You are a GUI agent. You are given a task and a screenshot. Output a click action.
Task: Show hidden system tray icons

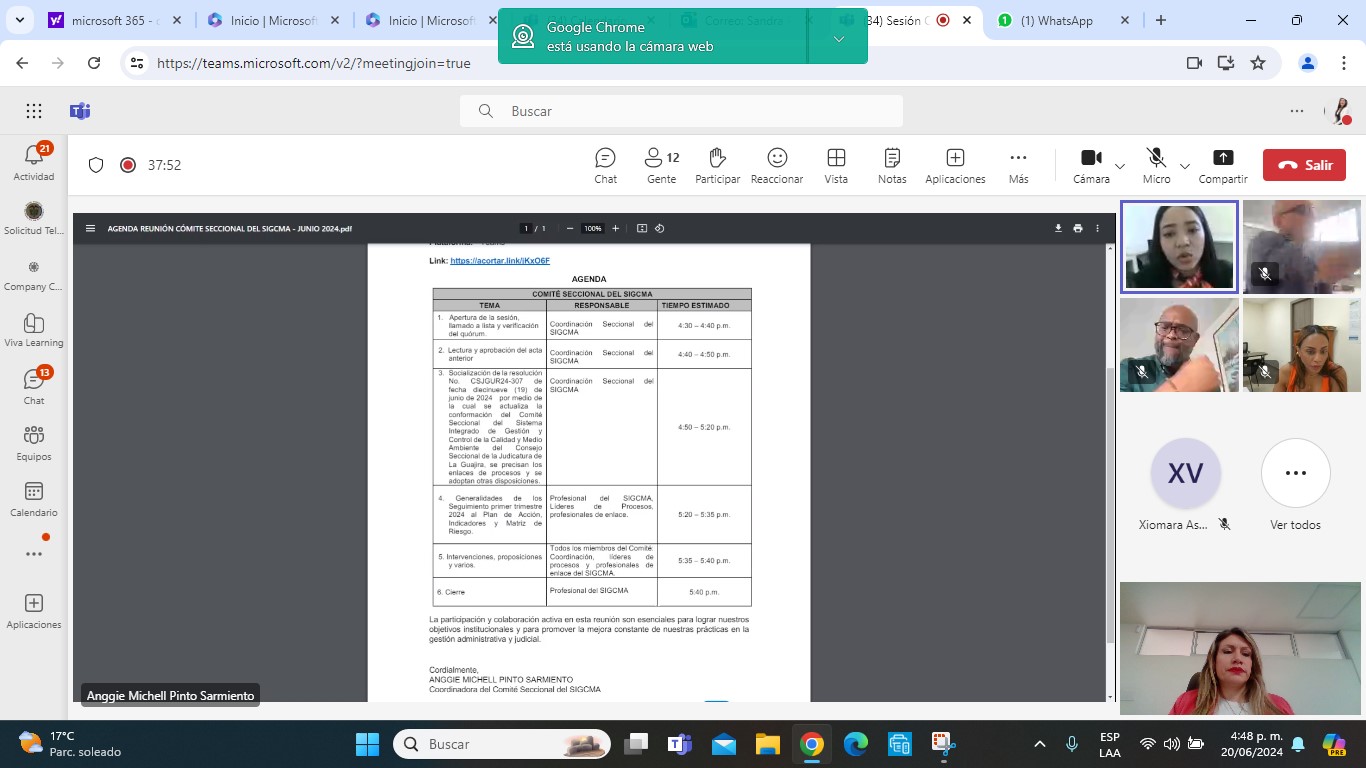(1040, 744)
